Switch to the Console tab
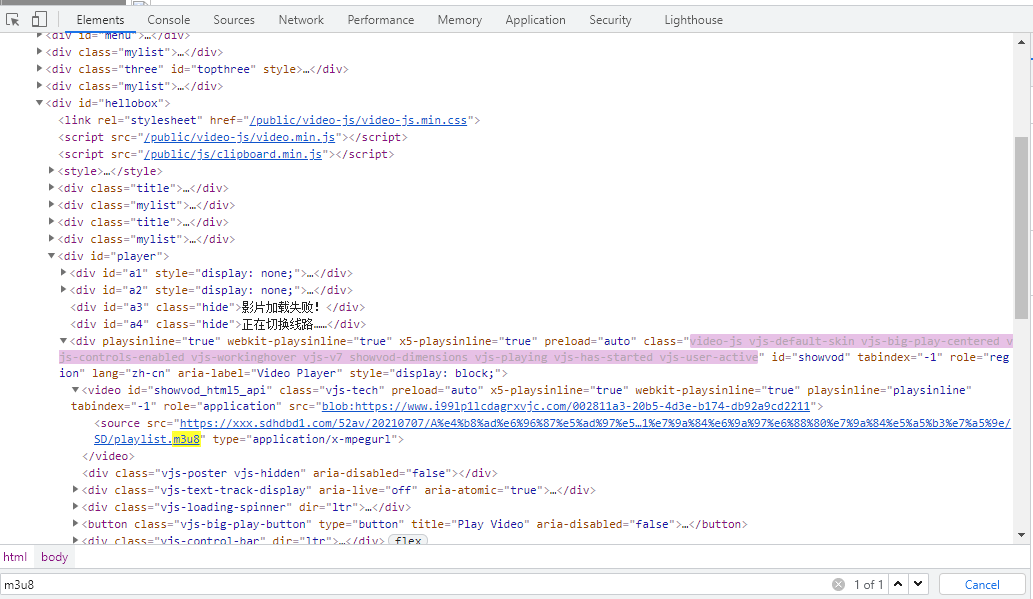Screen dimensions: 1033x599 coord(169,20)
